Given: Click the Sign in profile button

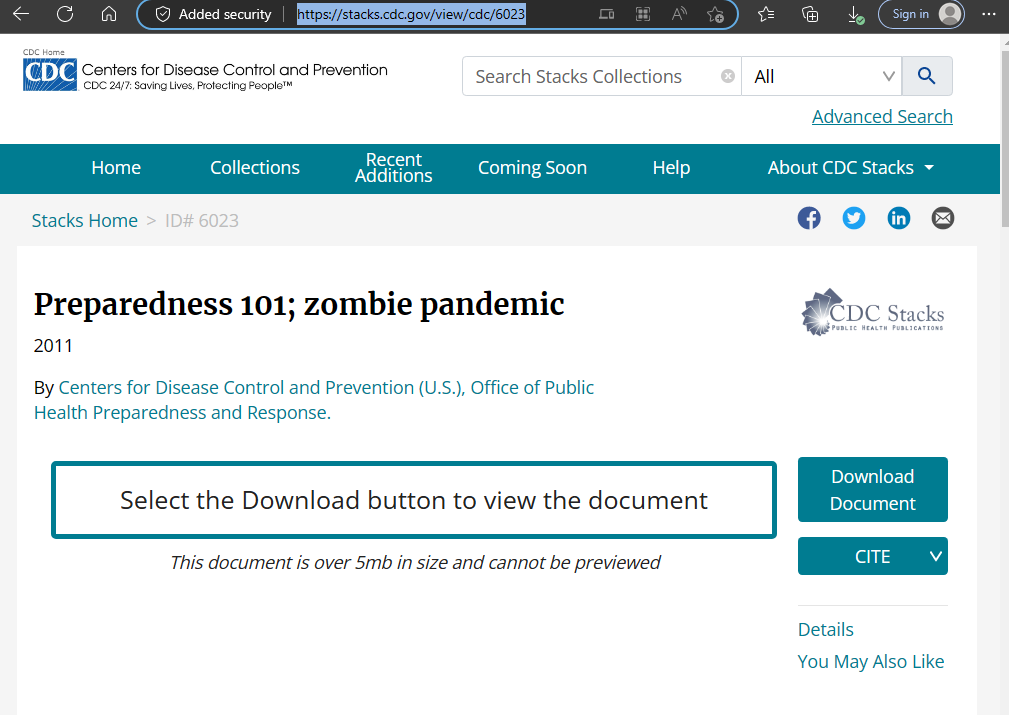Looking at the screenshot, I should (921, 14).
